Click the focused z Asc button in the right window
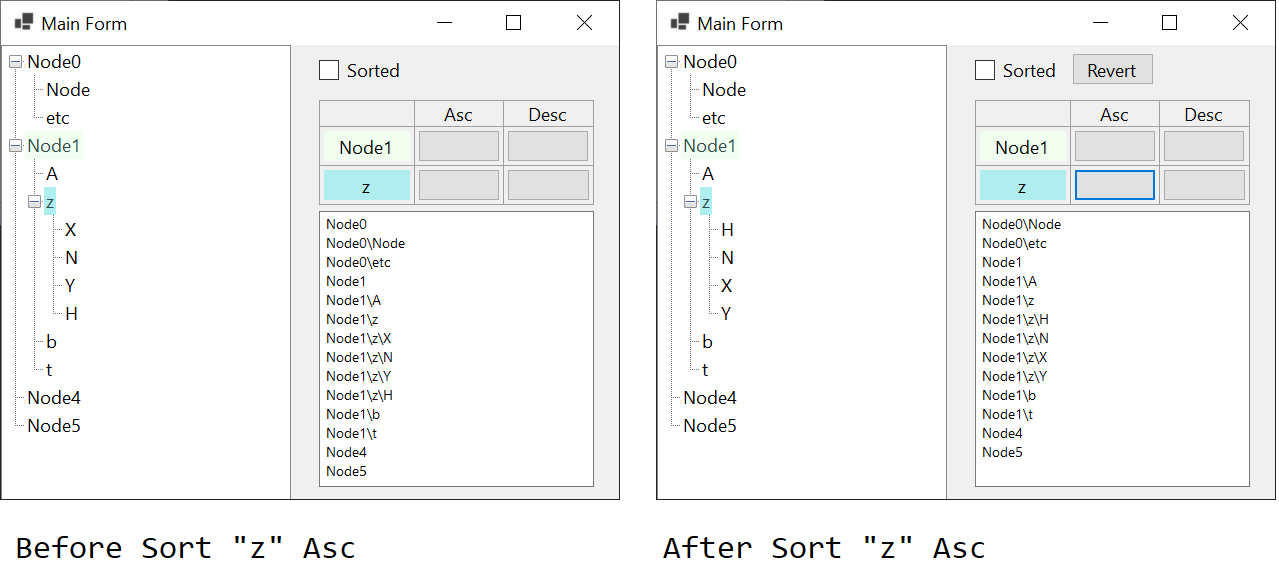 pos(1114,185)
